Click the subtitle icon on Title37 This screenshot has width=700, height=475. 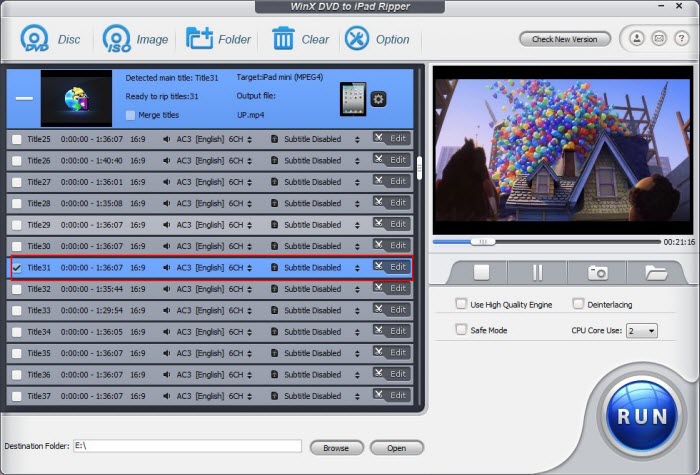click(x=275, y=396)
